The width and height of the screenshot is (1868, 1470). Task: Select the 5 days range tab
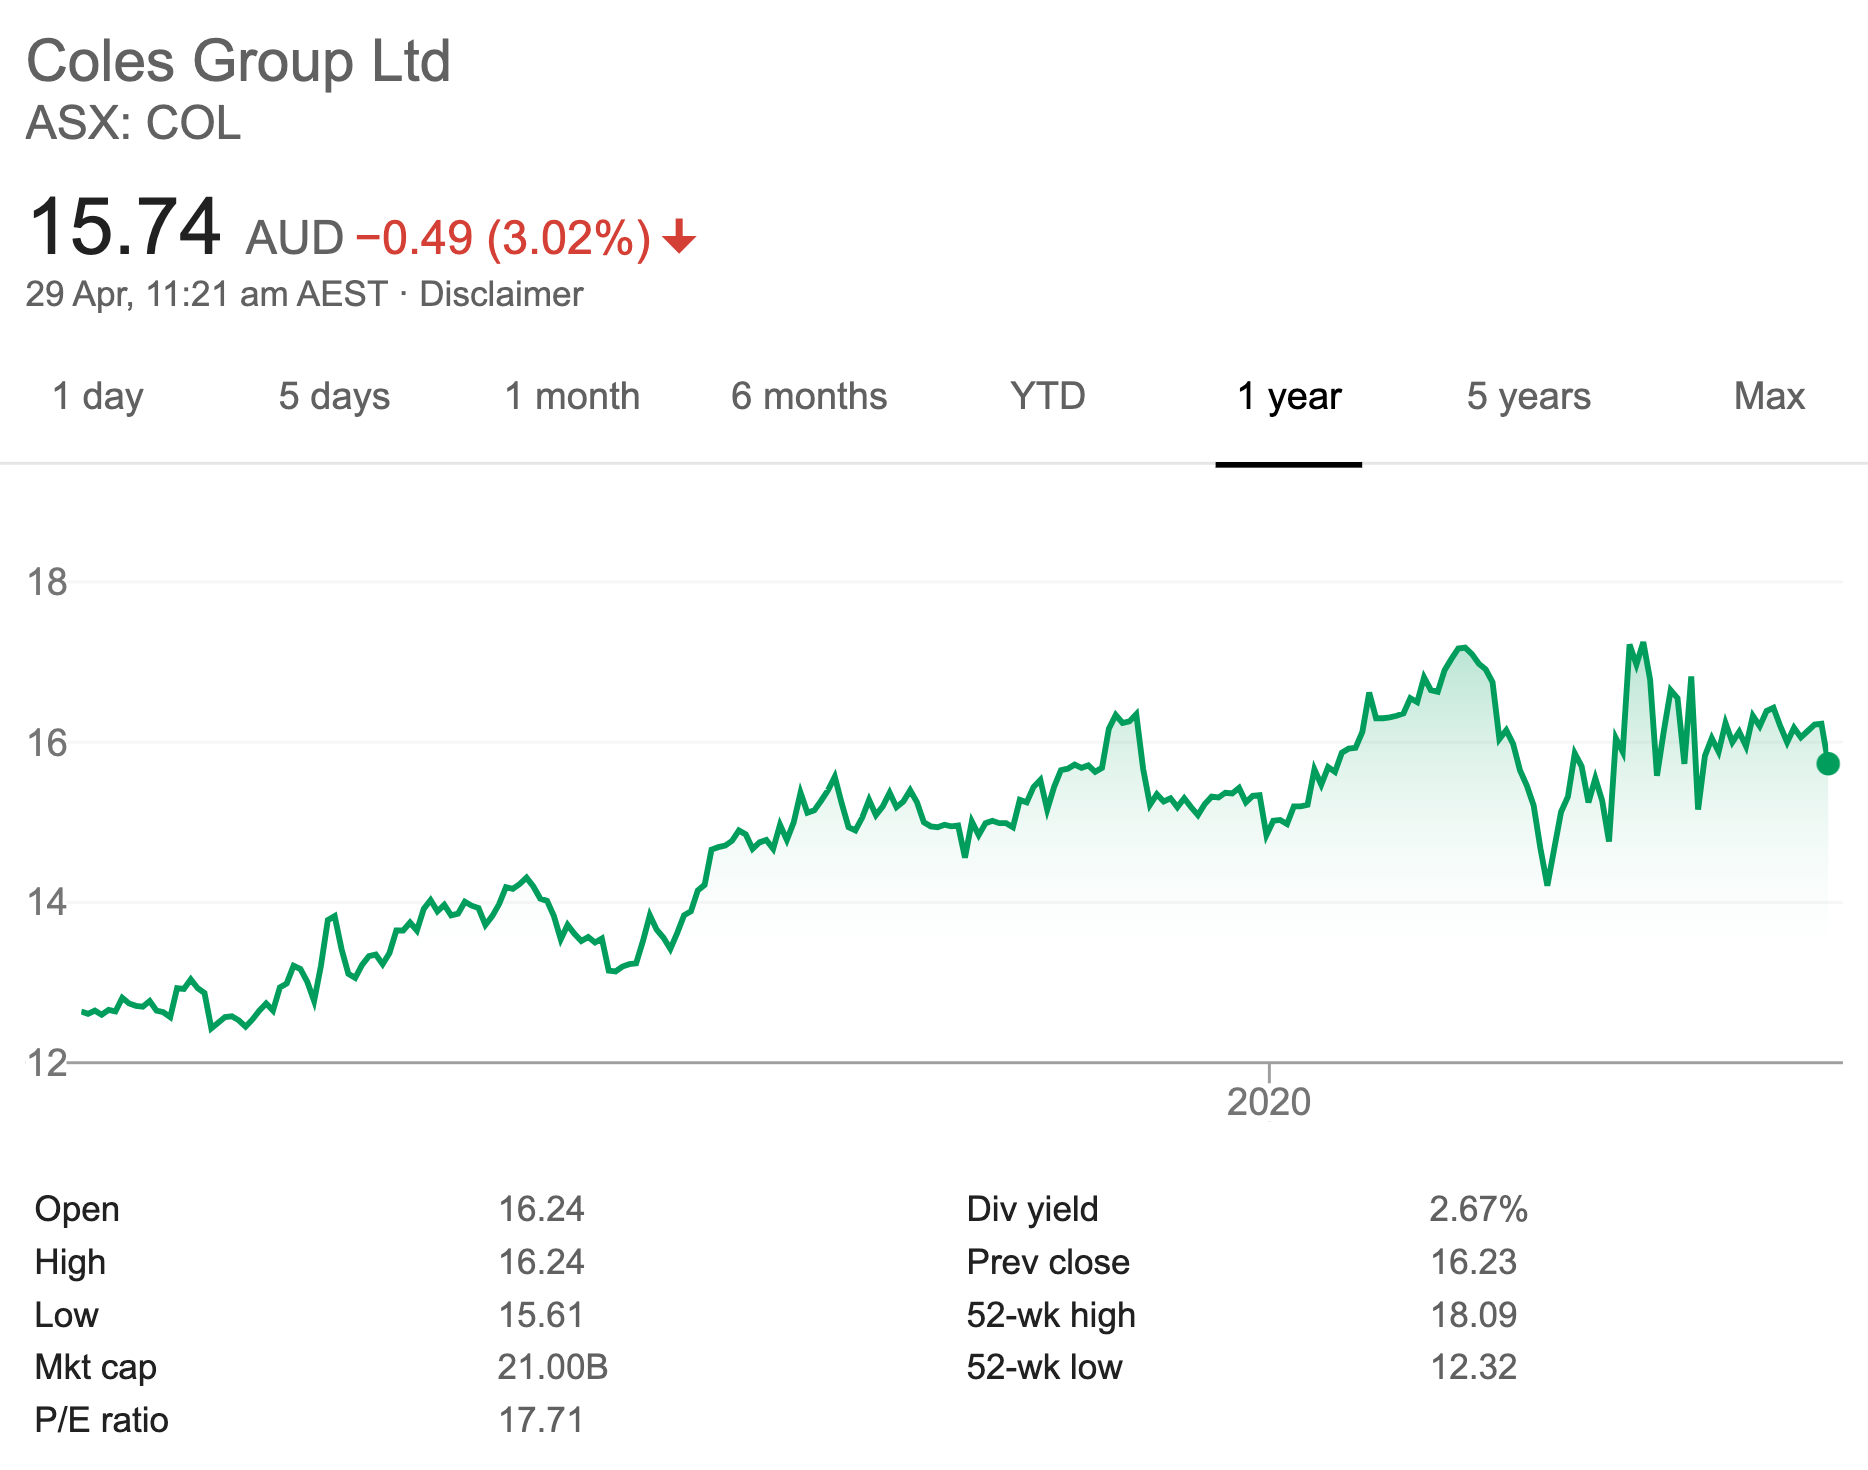(334, 396)
